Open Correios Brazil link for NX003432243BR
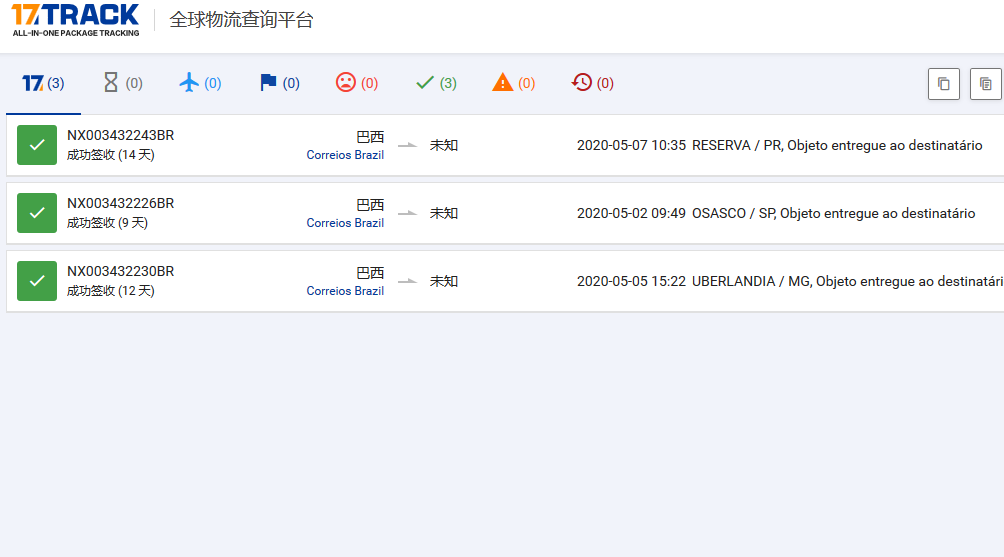The height and width of the screenshot is (557, 1004). [345, 155]
